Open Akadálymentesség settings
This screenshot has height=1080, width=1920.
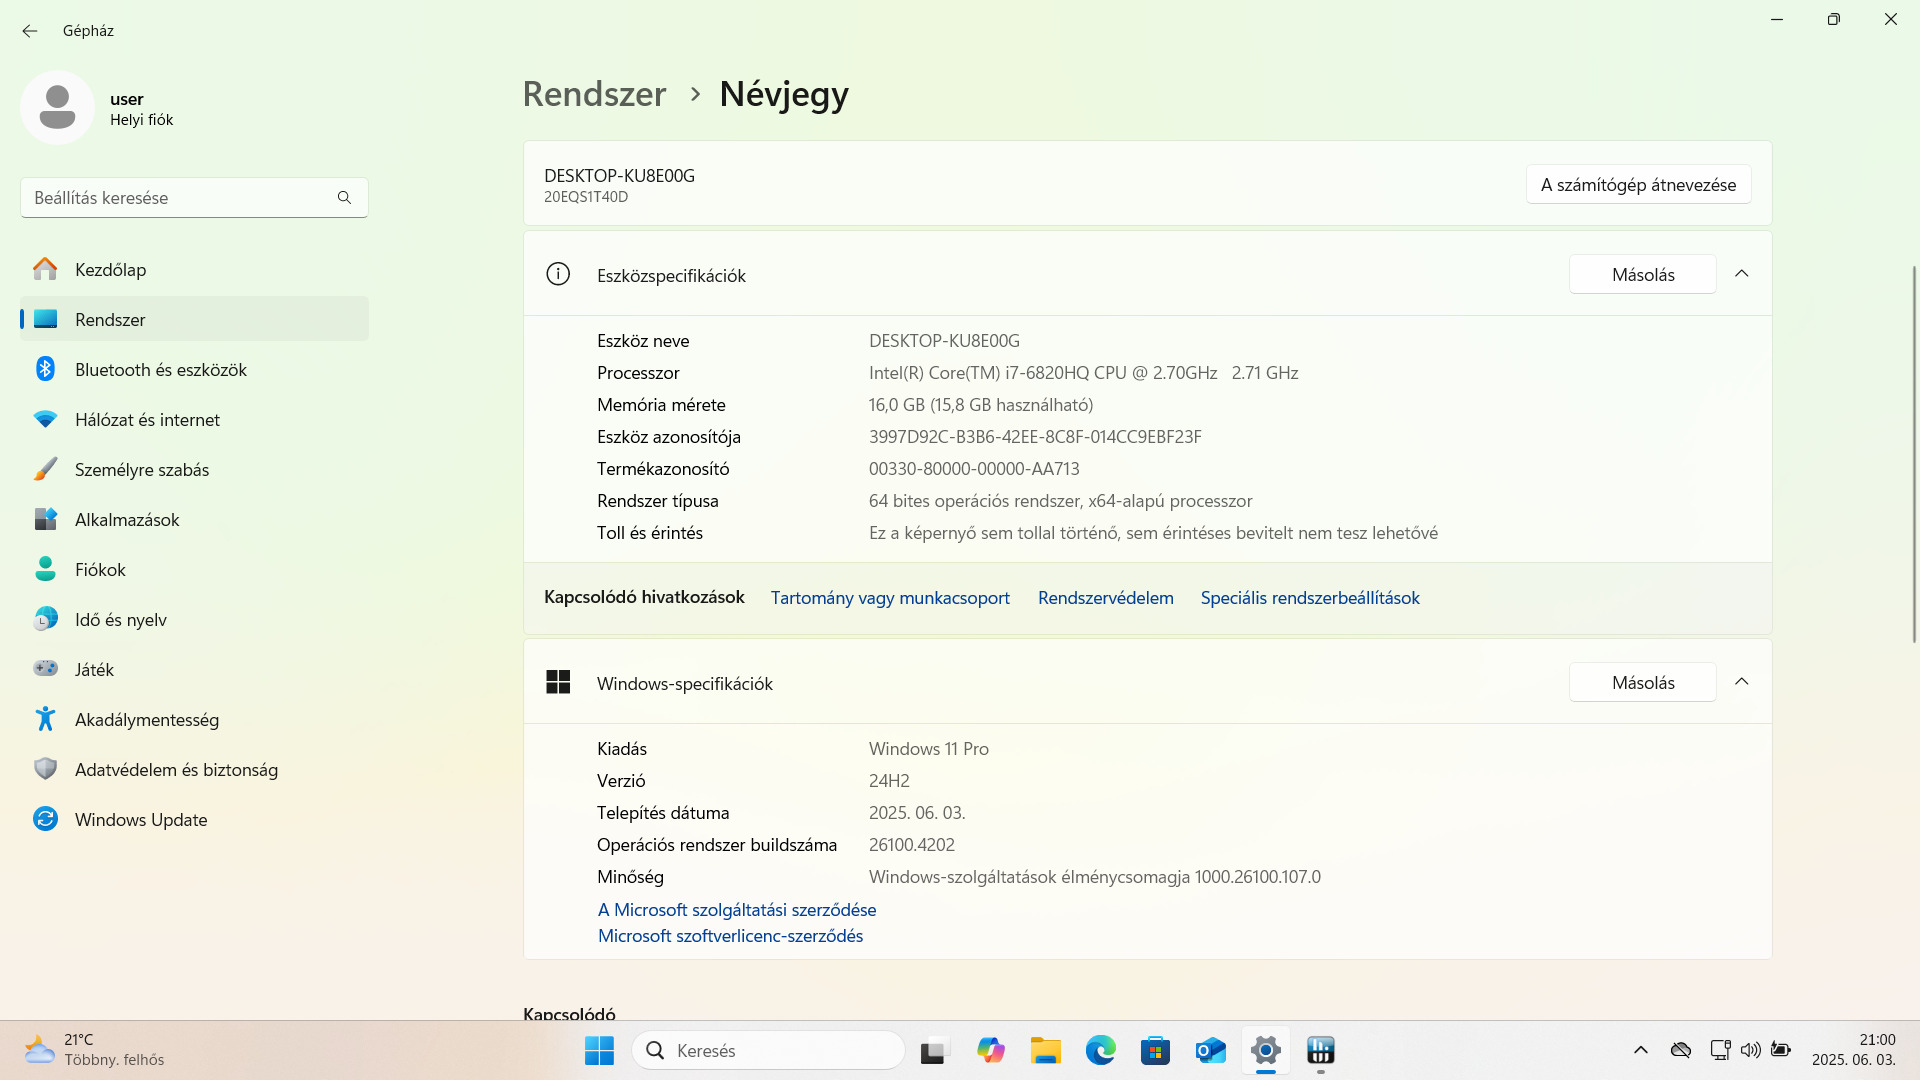click(x=146, y=720)
